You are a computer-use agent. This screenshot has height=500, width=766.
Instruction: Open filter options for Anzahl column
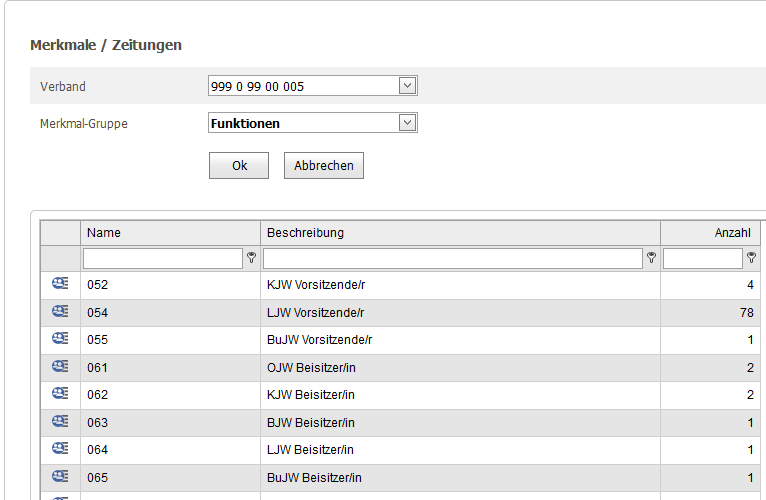tap(751, 258)
